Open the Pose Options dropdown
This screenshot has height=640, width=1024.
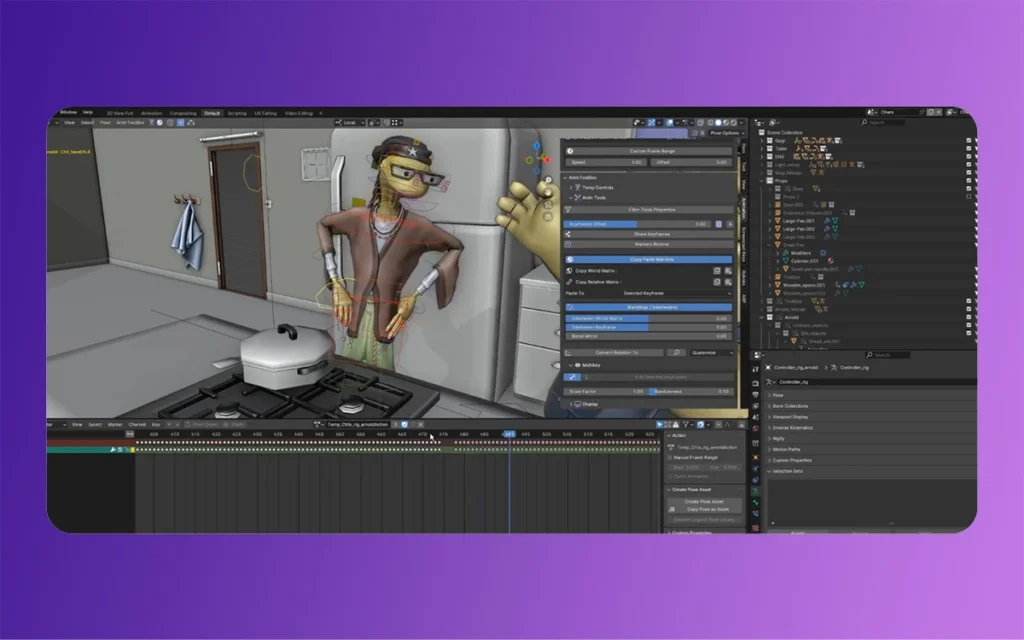pyautogui.click(x=727, y=133)
